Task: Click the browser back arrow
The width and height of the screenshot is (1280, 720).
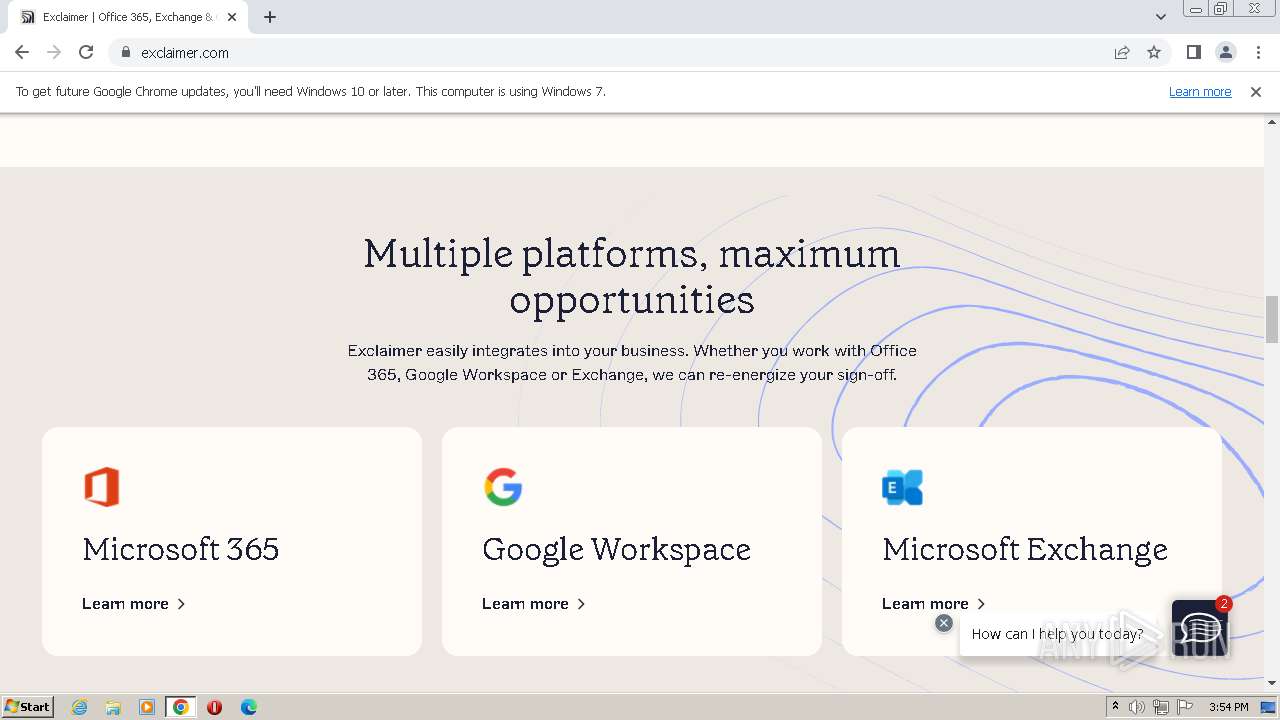Action: [22, 52]
